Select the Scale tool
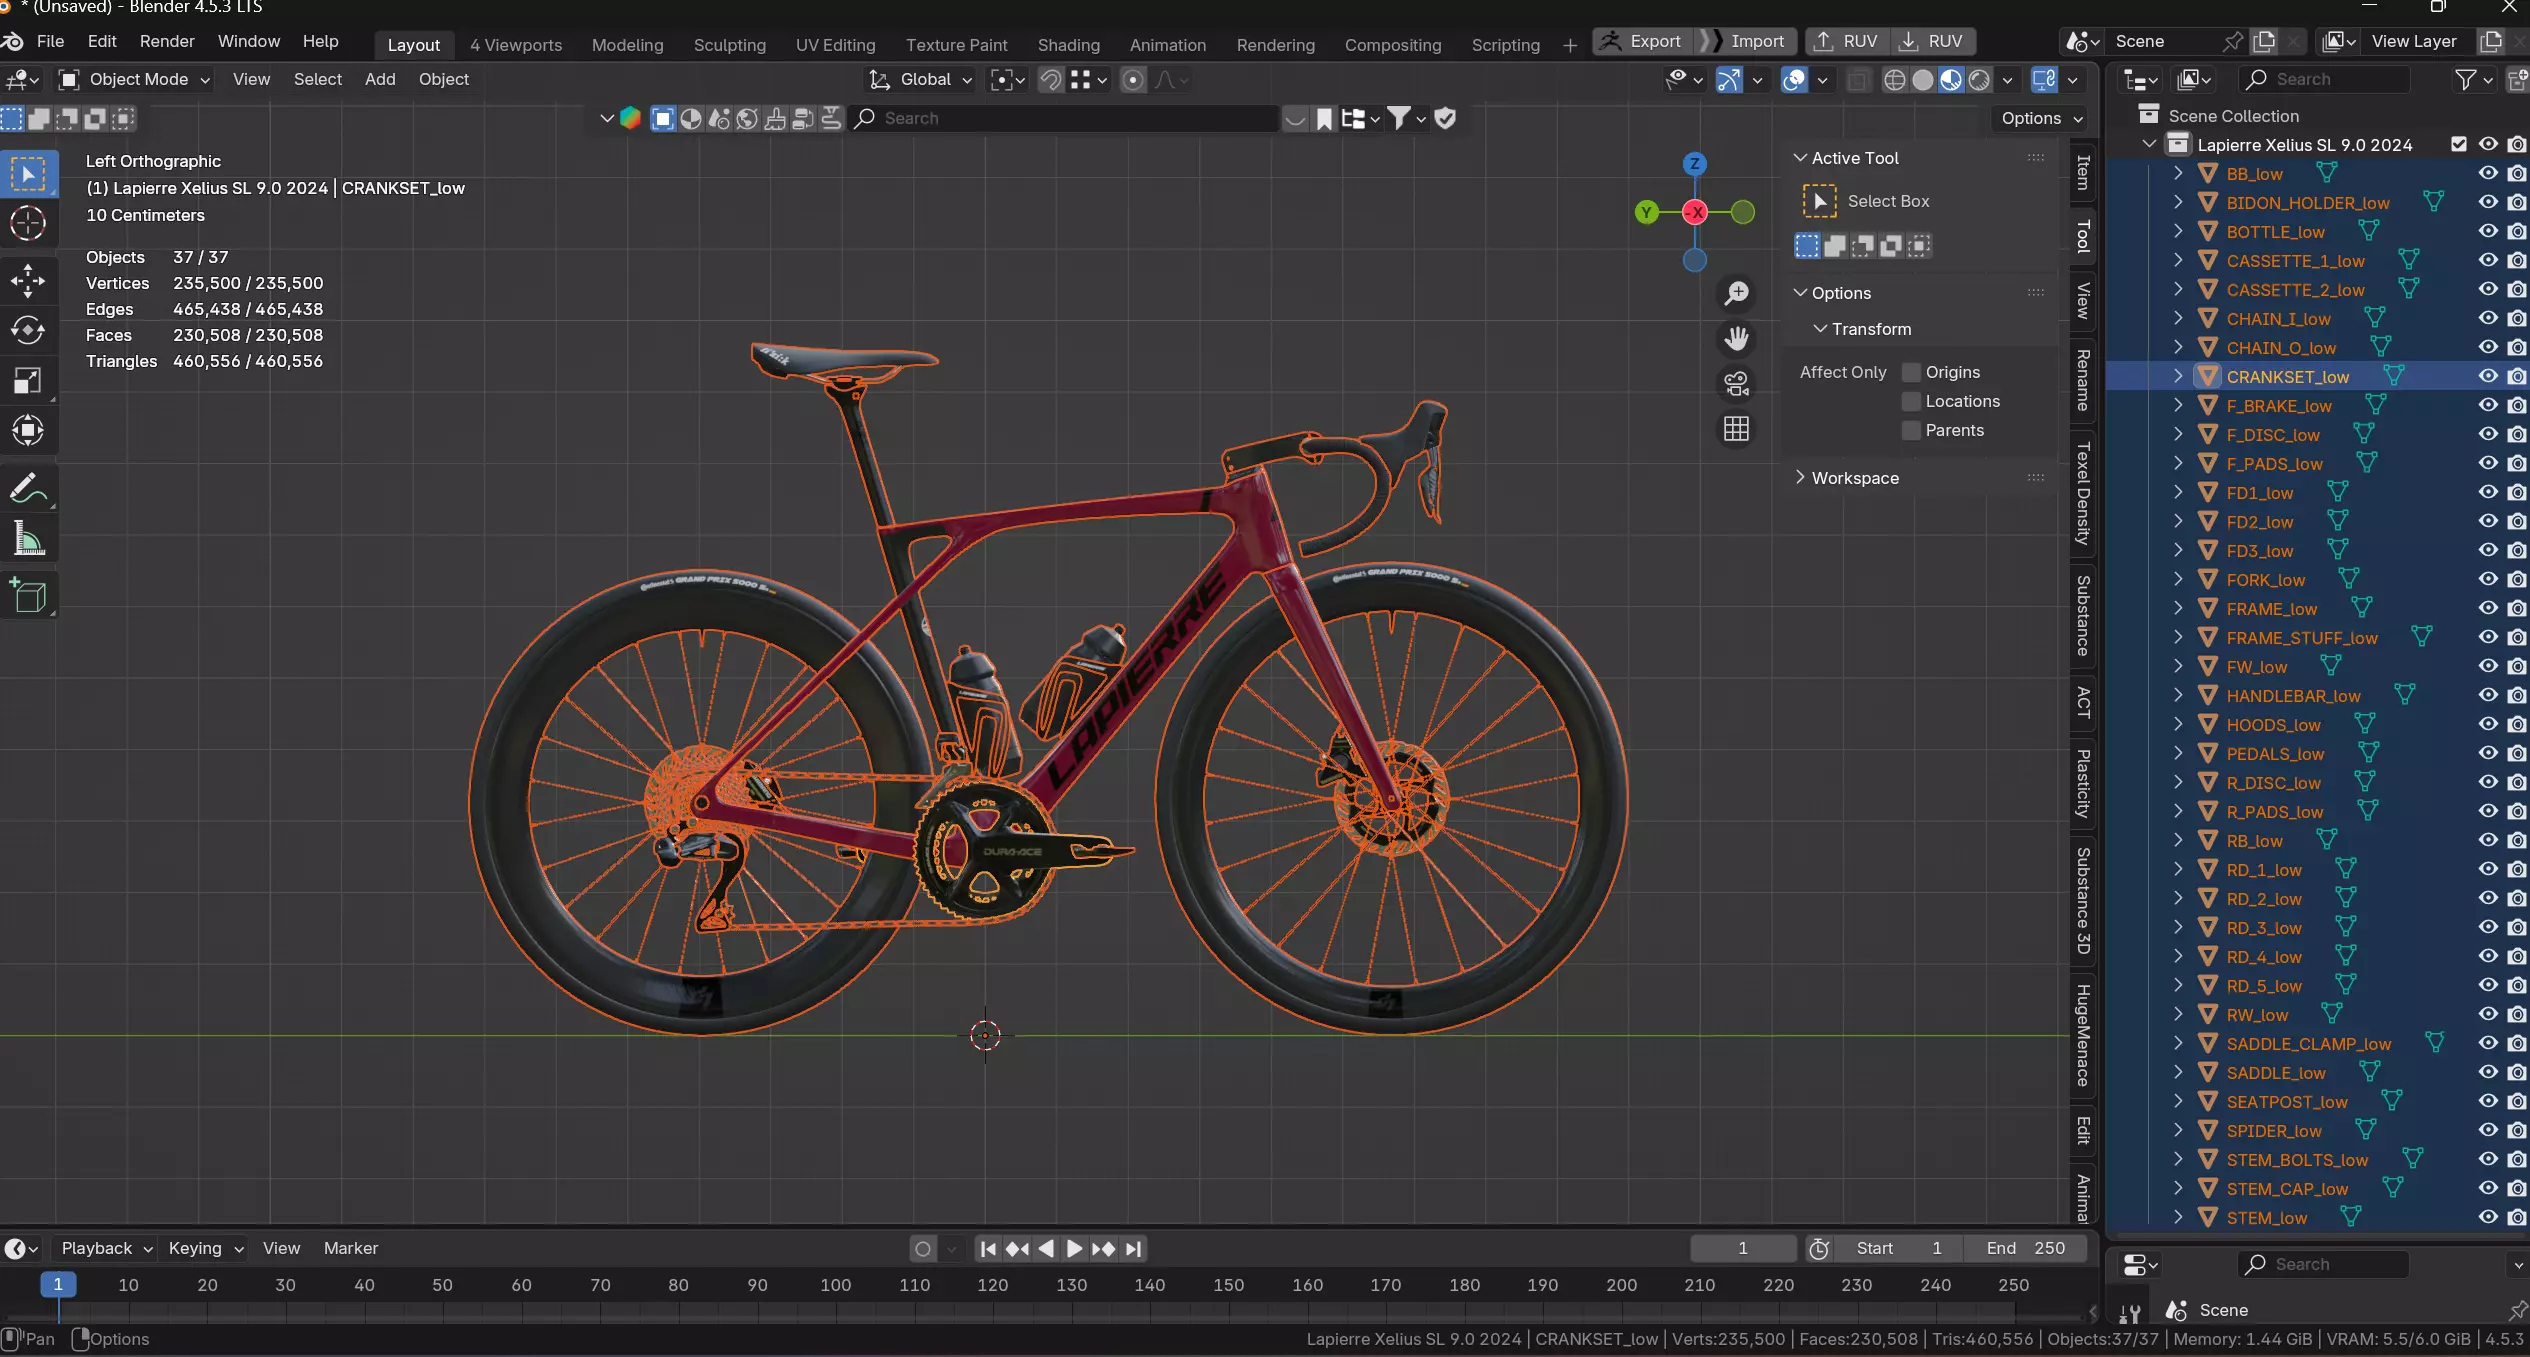The width and height of the screenshot is (2530, 1357). click(28, 381)
